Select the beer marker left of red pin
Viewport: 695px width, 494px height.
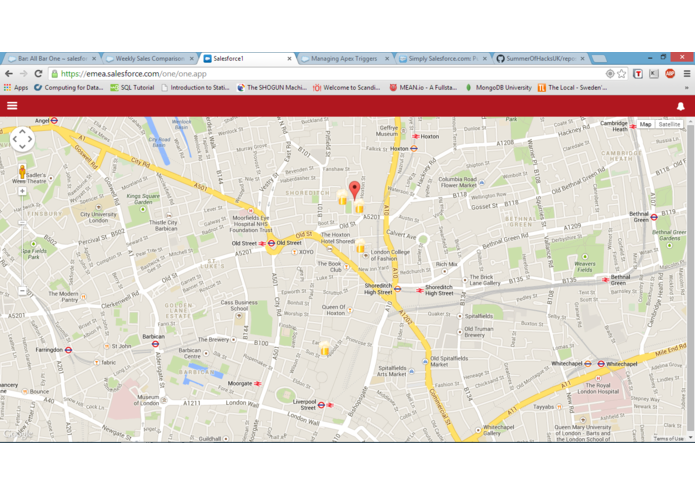point(342,197)
